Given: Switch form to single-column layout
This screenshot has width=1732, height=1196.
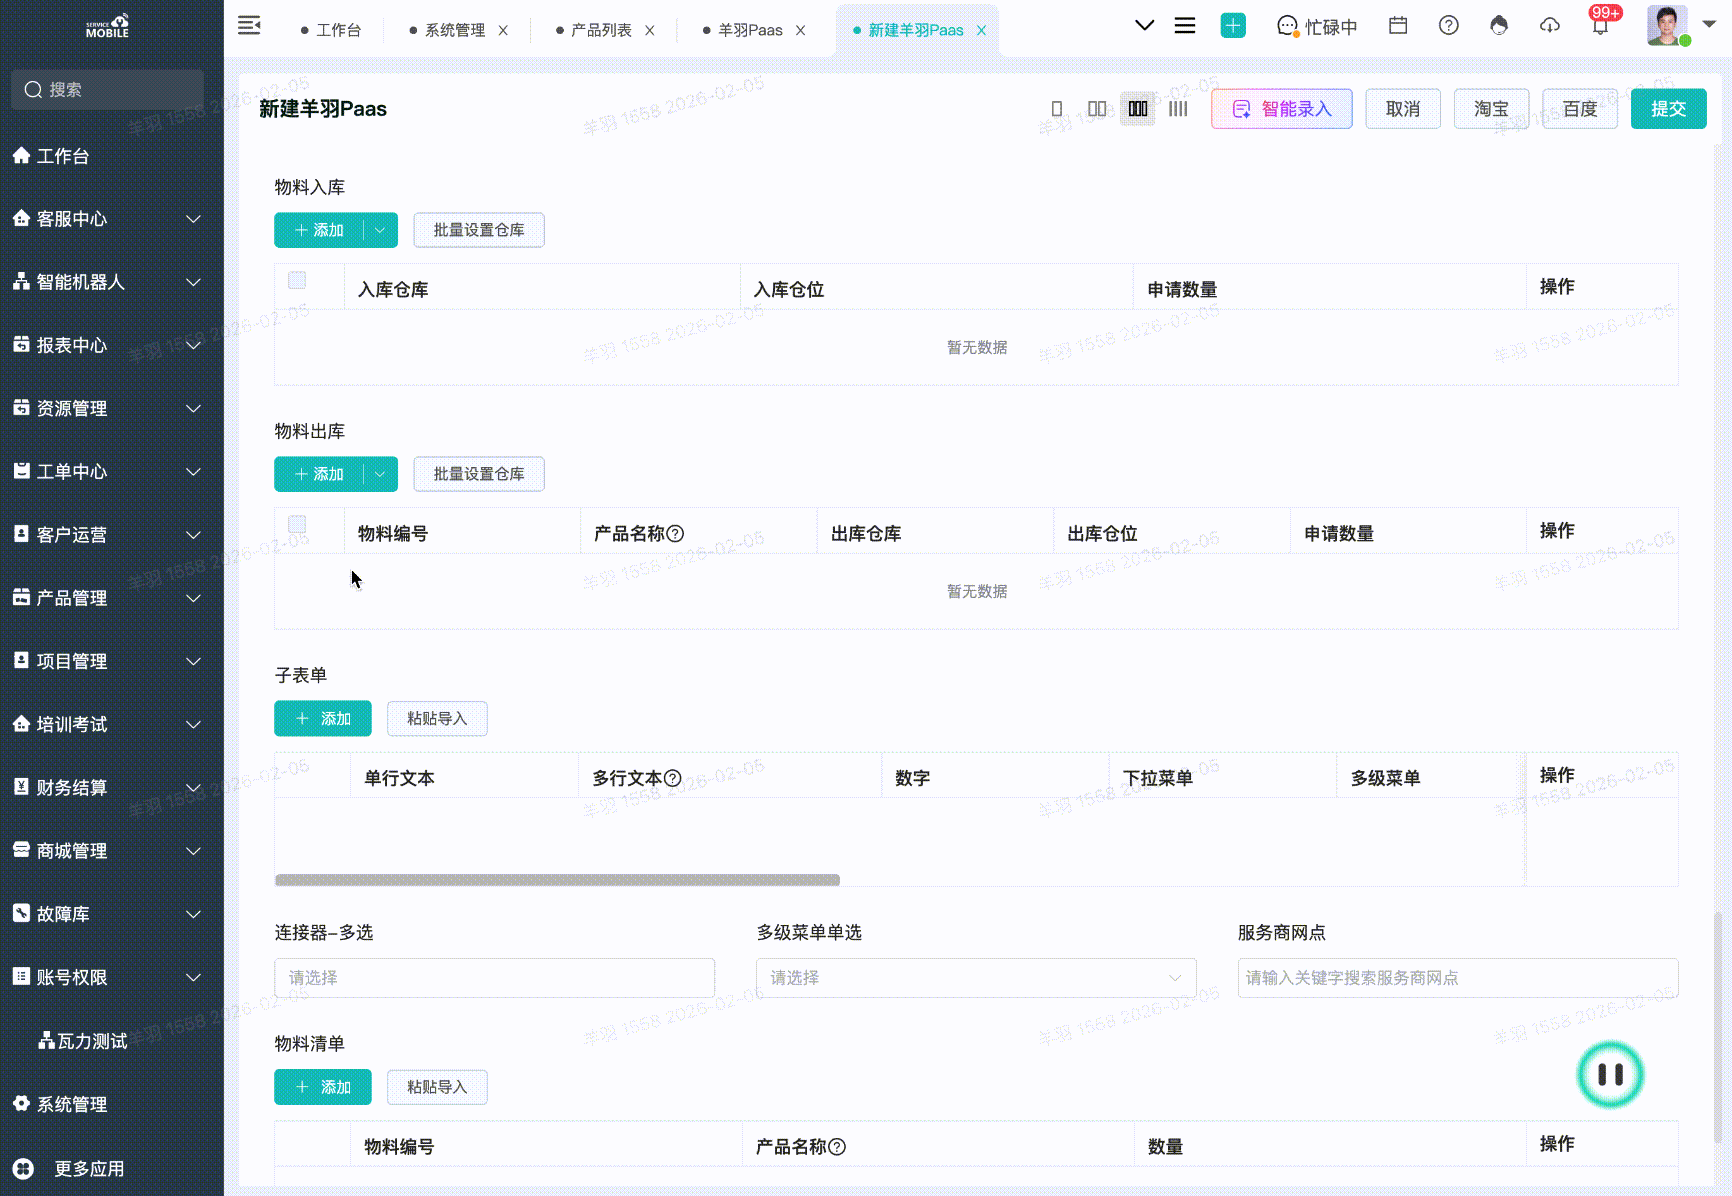Looking at the screenshot, I should [1057, 109].
